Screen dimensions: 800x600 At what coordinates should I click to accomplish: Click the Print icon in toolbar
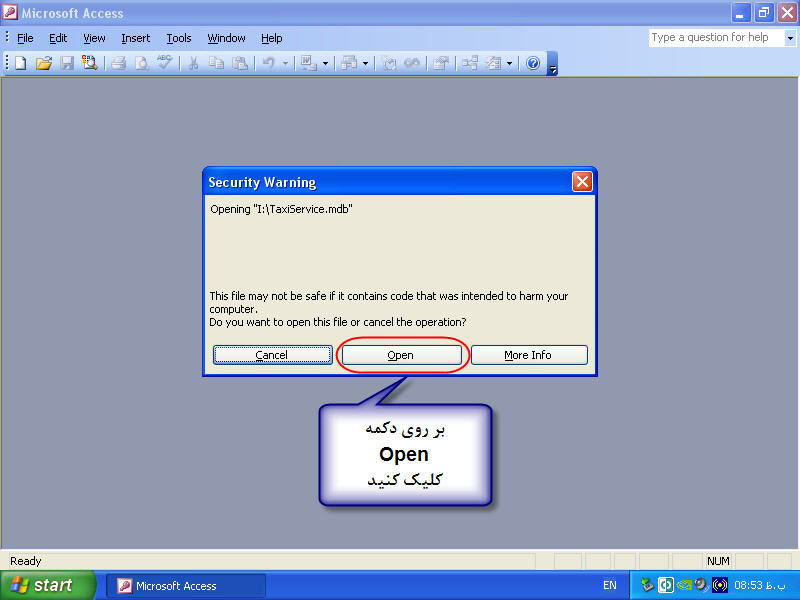coord(118,63)
